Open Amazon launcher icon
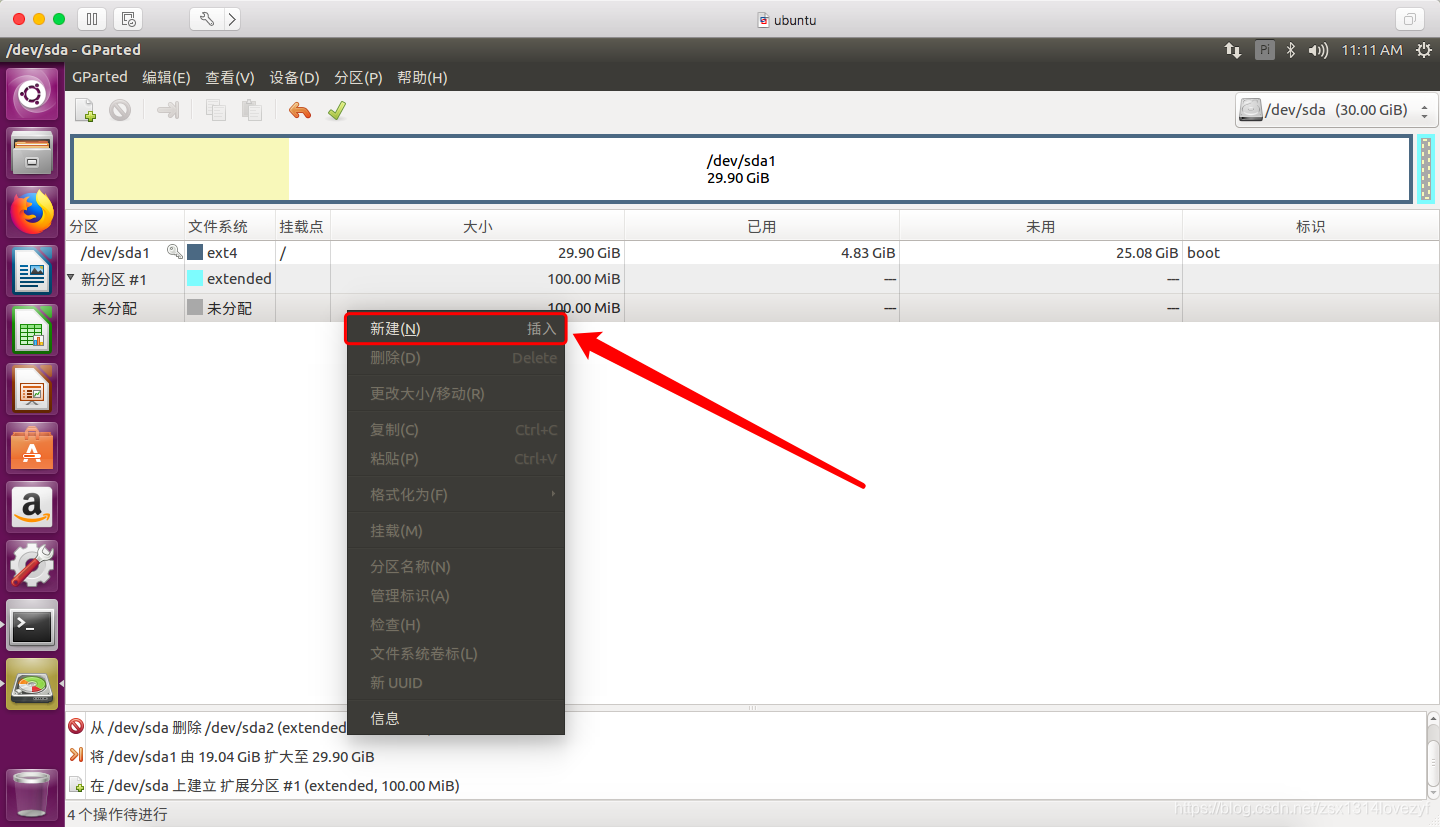1440x827 pixels. [32, 507]
